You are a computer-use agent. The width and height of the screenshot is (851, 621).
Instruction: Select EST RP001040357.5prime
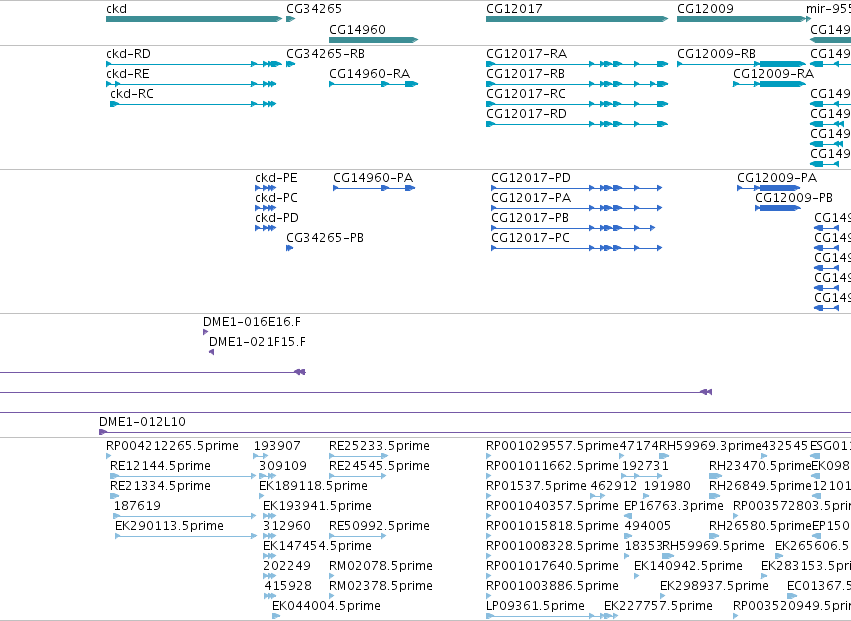click(x=489, y=516)
